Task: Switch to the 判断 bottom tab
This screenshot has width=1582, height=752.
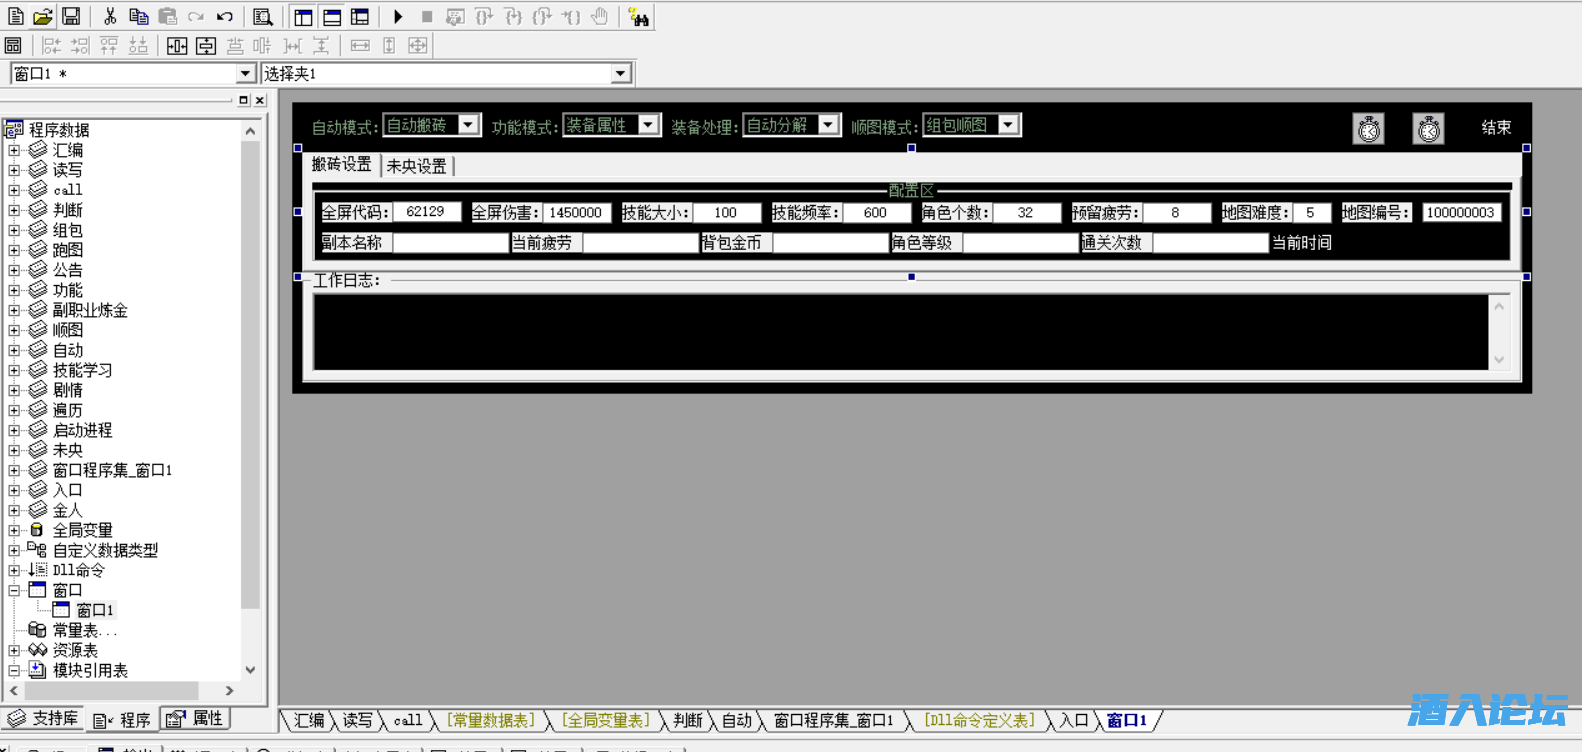Action: 687,720
